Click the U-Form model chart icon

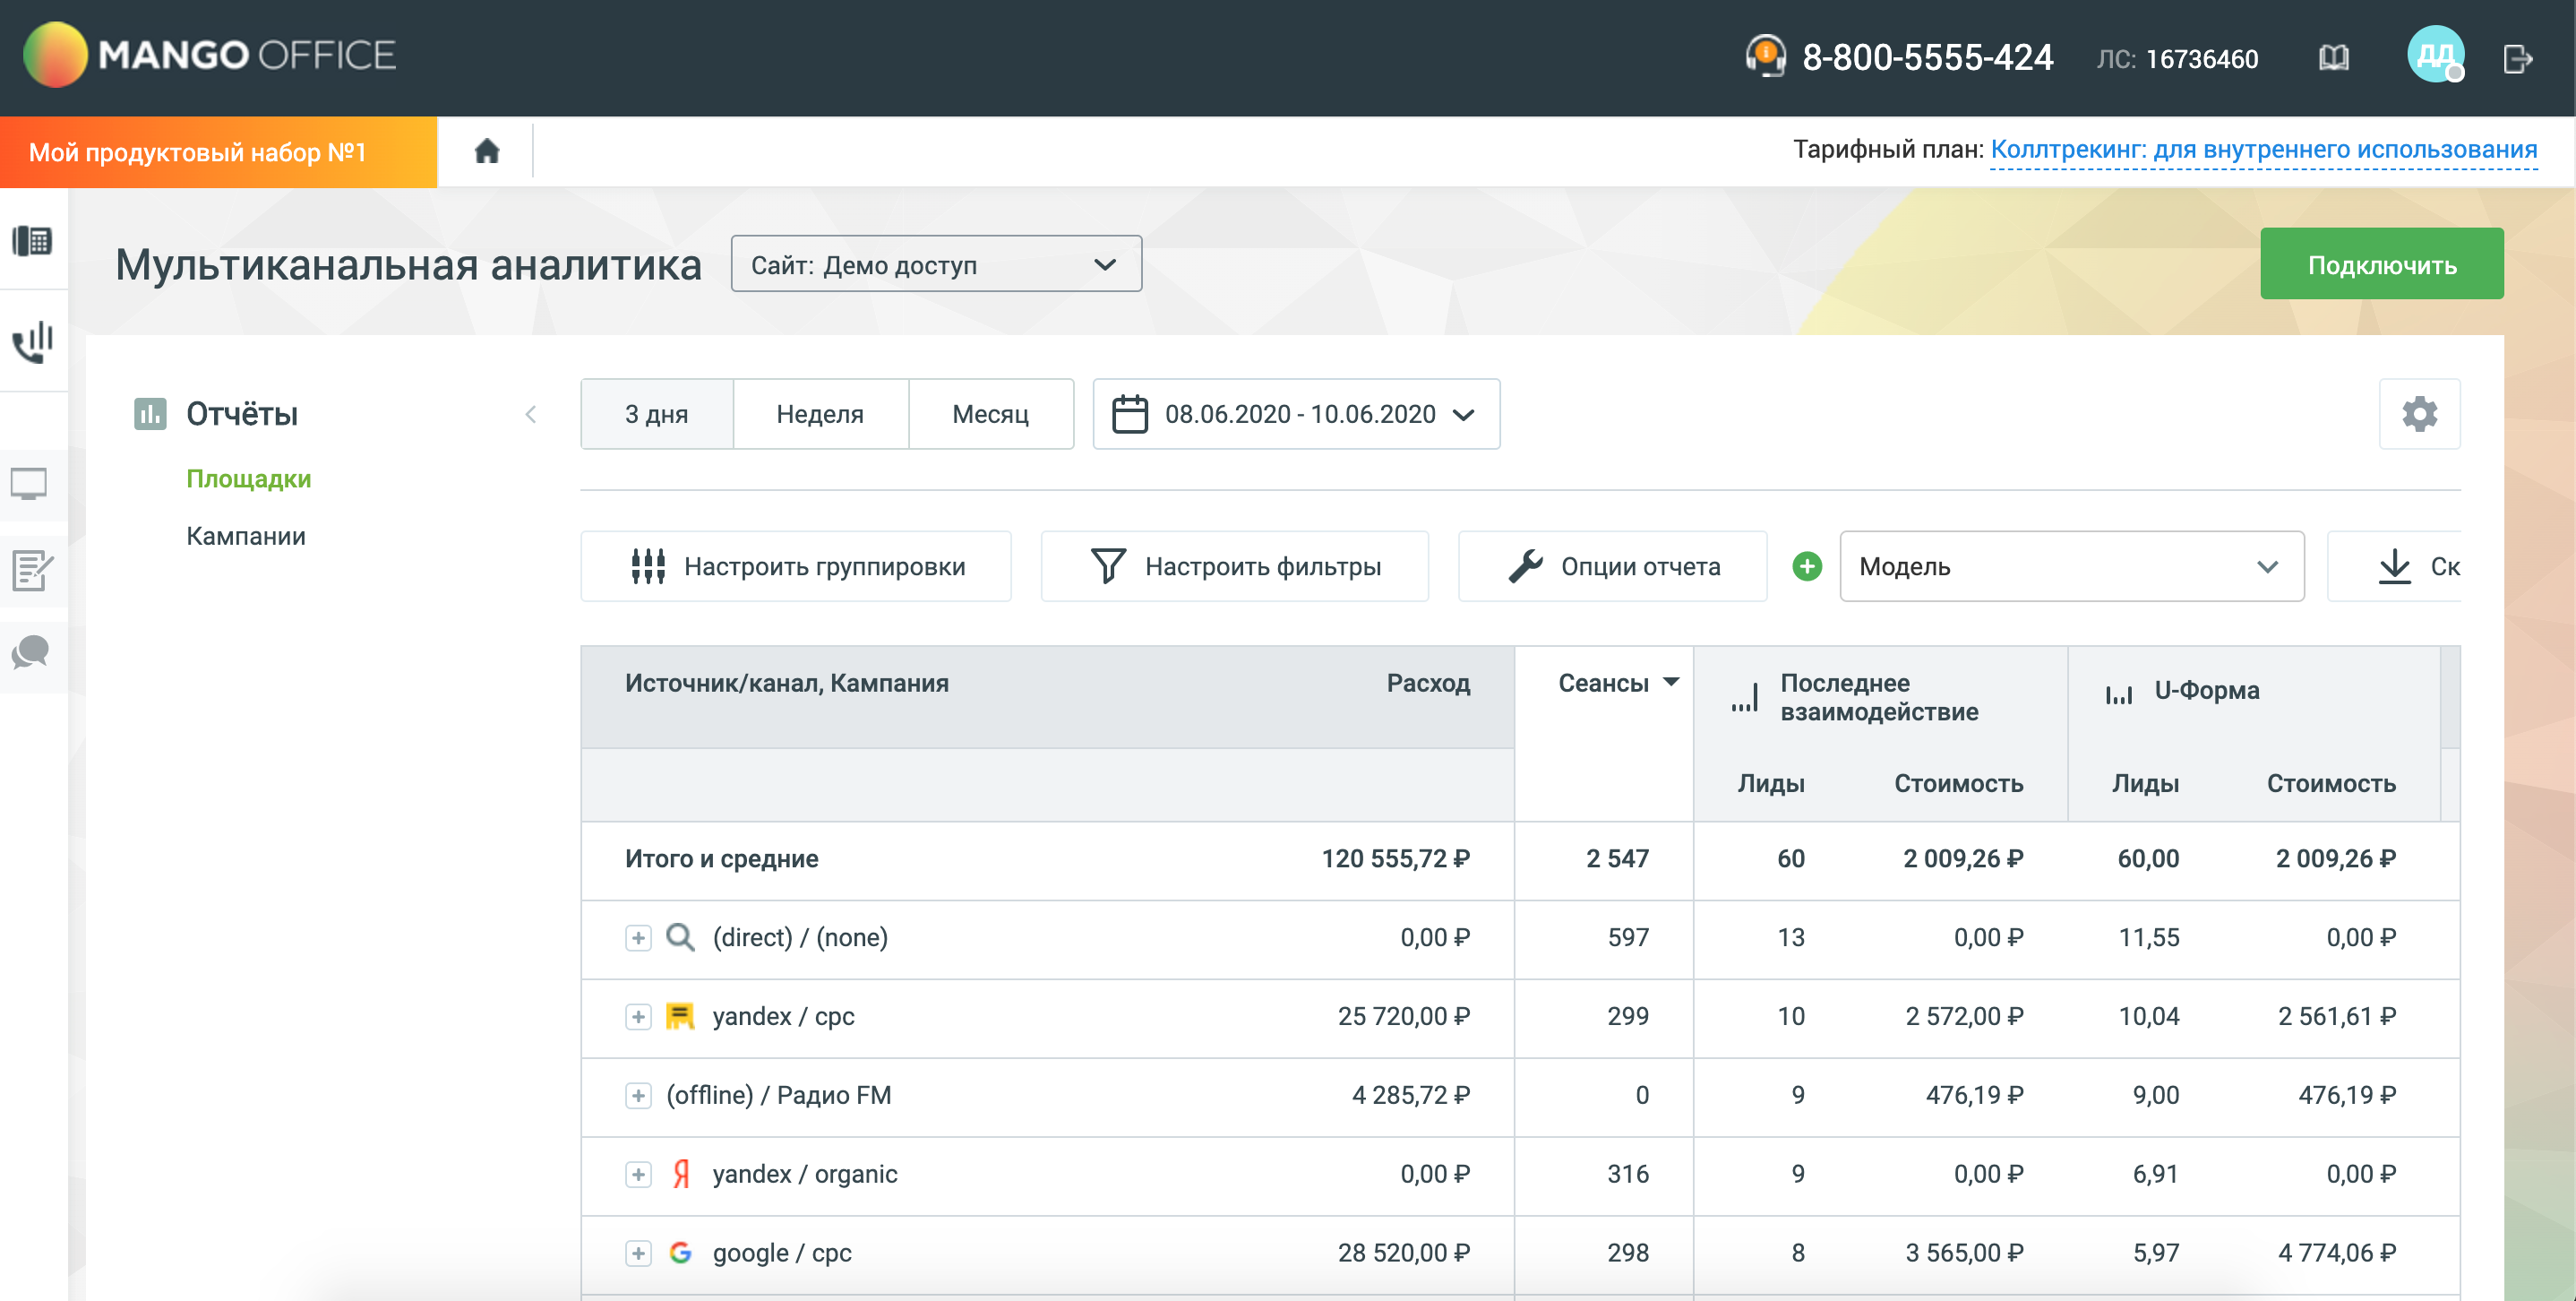coord(2119,694)
